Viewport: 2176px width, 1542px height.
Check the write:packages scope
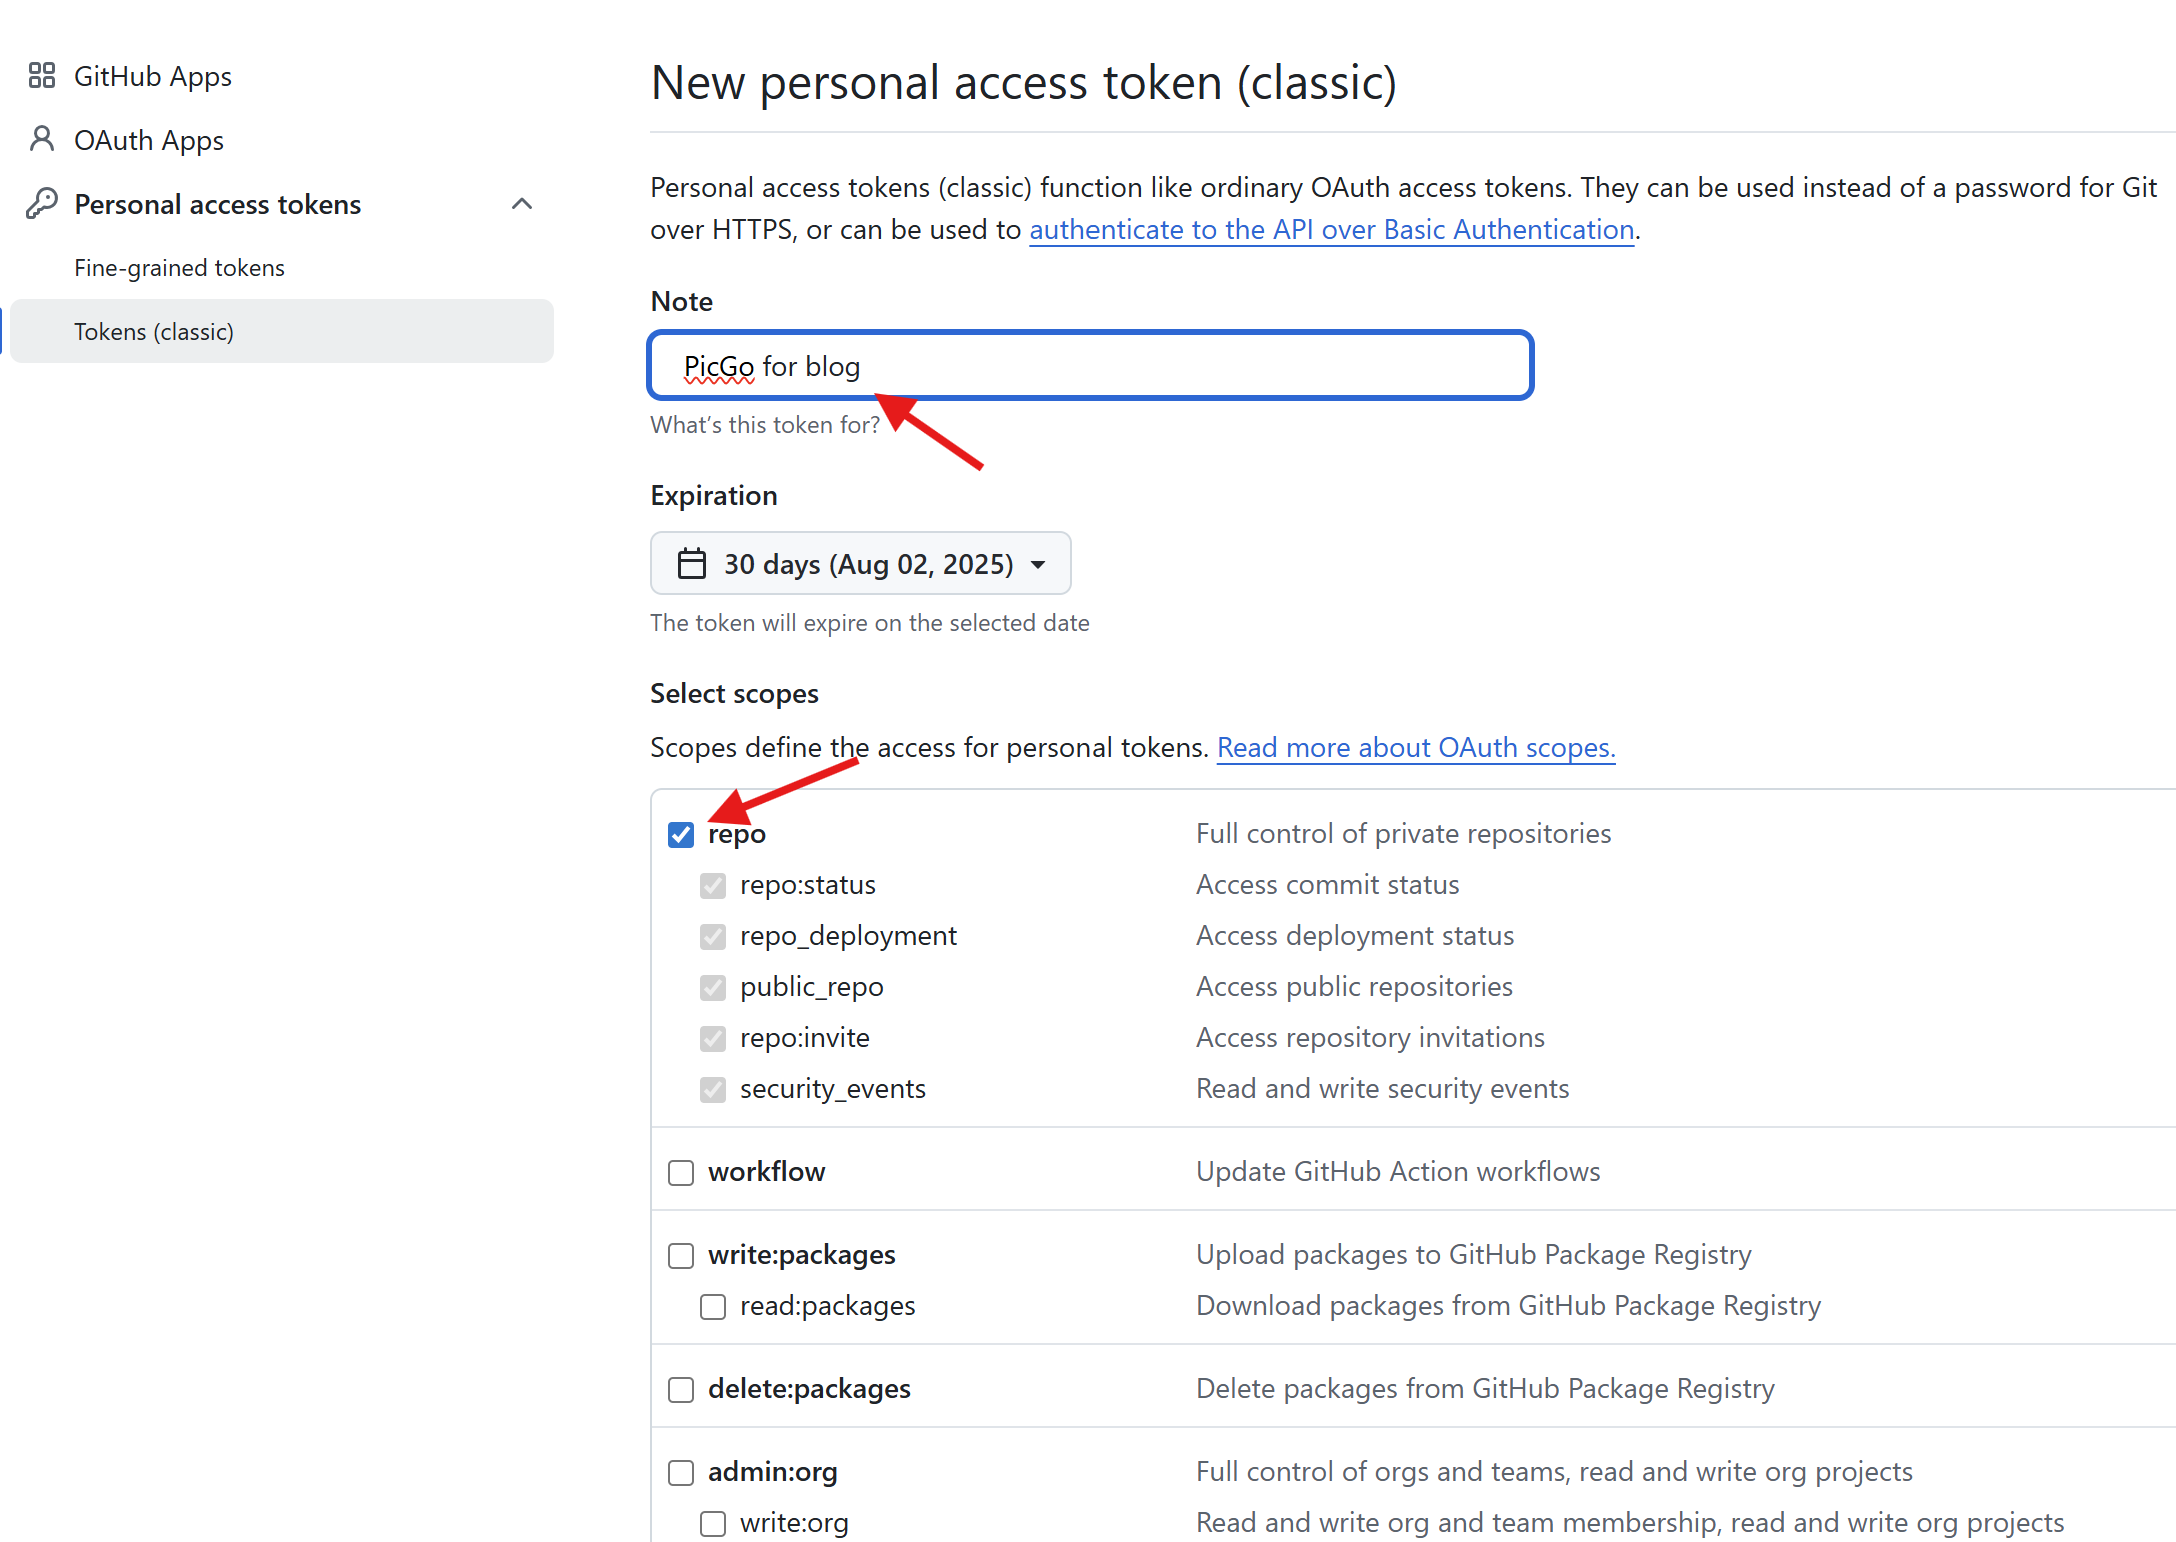[681, 1255]
